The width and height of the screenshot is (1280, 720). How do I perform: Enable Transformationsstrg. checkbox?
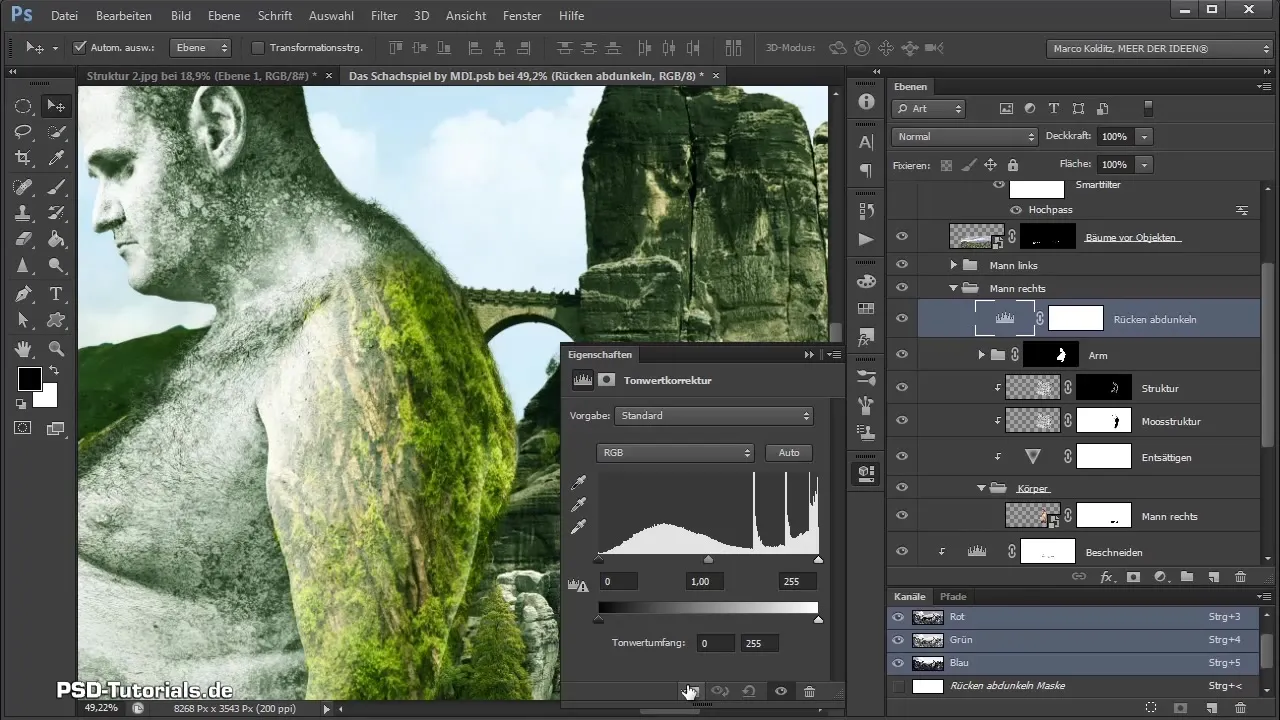[x=257, y=47]
